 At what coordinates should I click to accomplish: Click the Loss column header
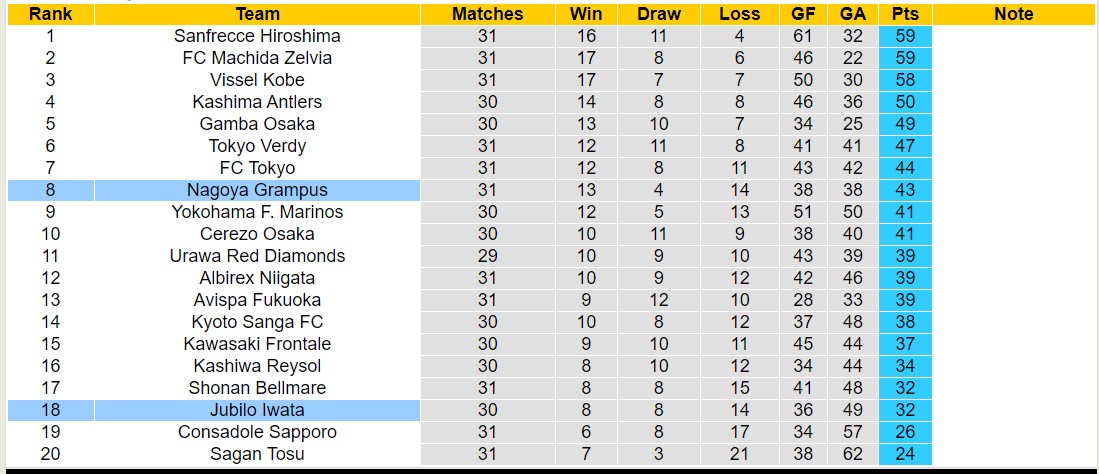click(739, 14)
